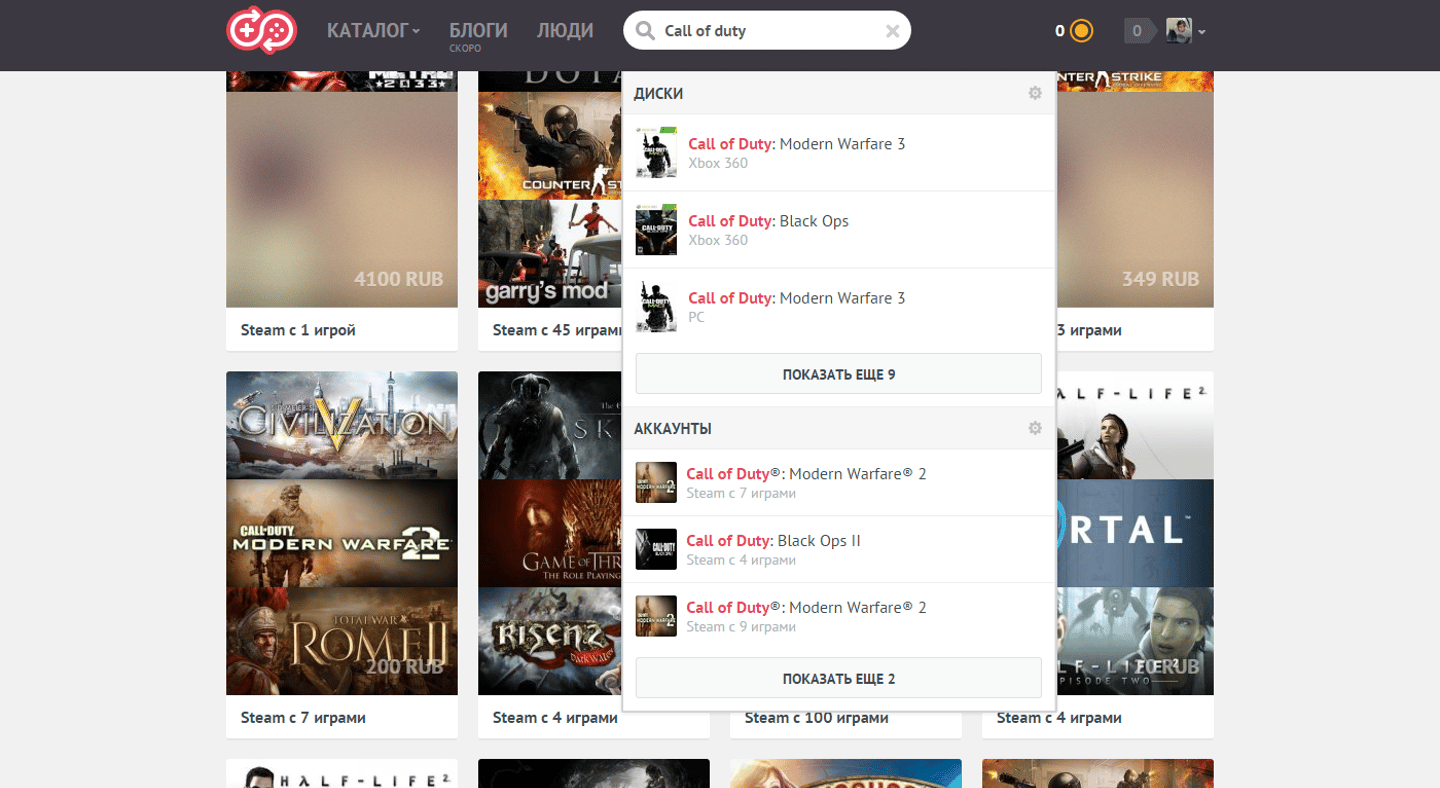Select Call of Duty: Black Ops Xbox 360

click(839, 230)
